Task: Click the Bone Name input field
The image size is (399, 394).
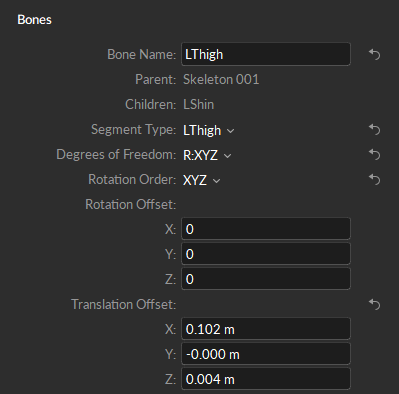Action: click(266, 54)
